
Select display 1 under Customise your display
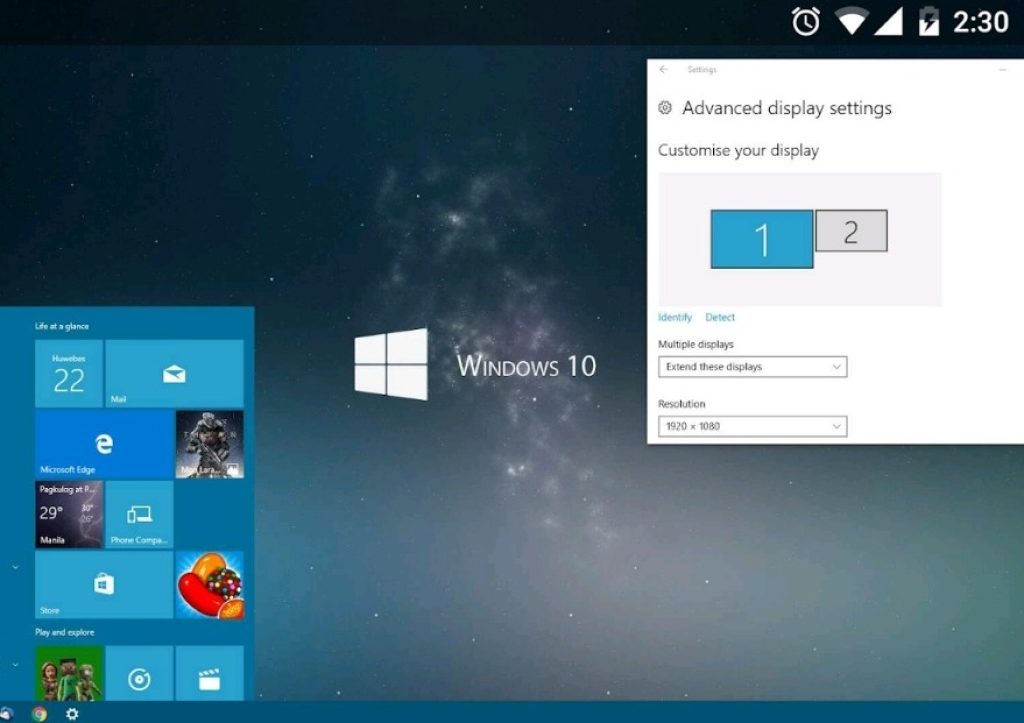(x=762, y=240)
